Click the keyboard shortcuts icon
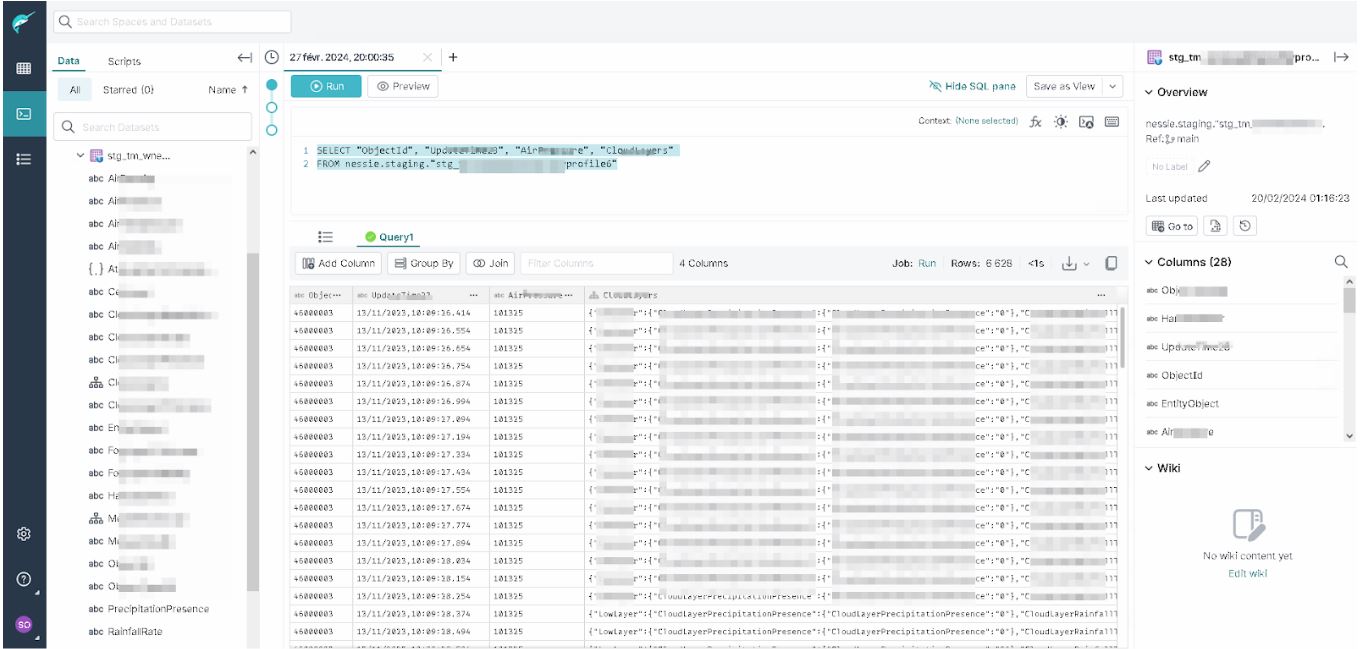 pyautogui.click(x=1112, y=121)
